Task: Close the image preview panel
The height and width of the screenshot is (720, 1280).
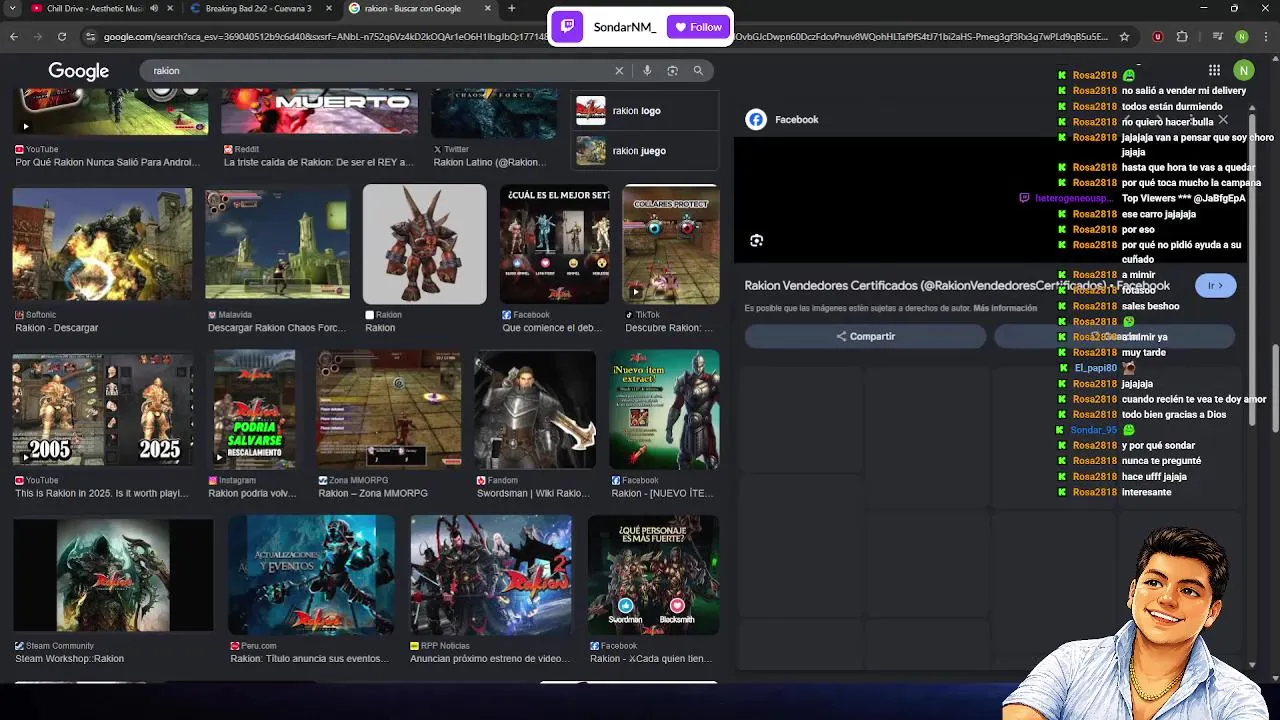Action: click(1223, 120)
